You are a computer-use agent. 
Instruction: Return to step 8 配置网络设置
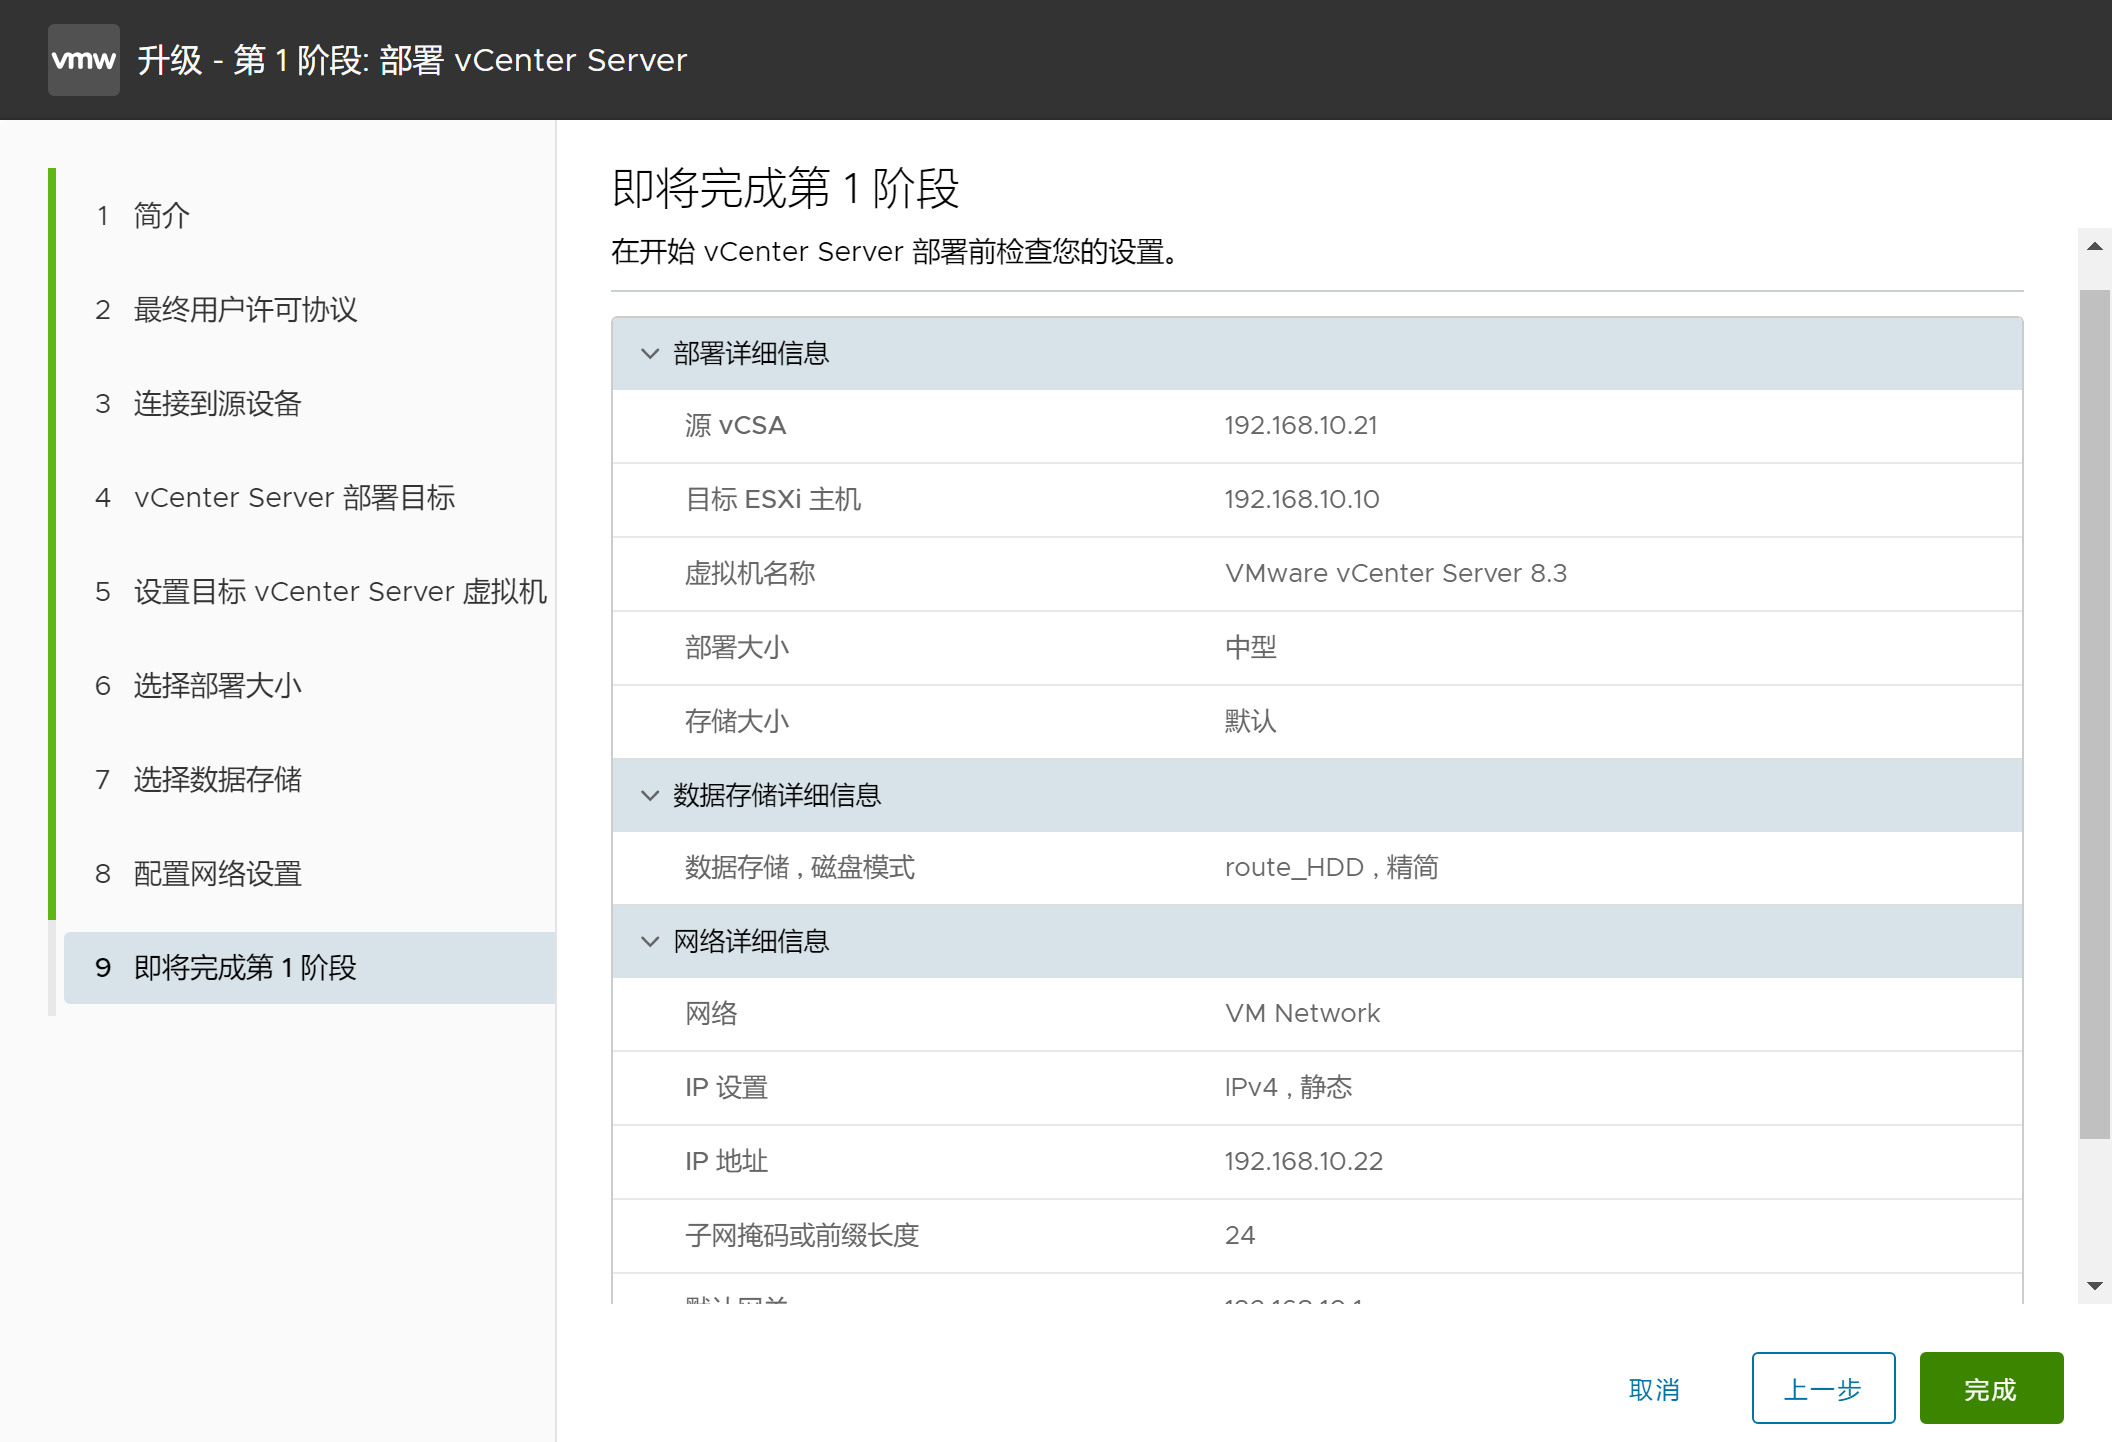[x=198, y=873]
